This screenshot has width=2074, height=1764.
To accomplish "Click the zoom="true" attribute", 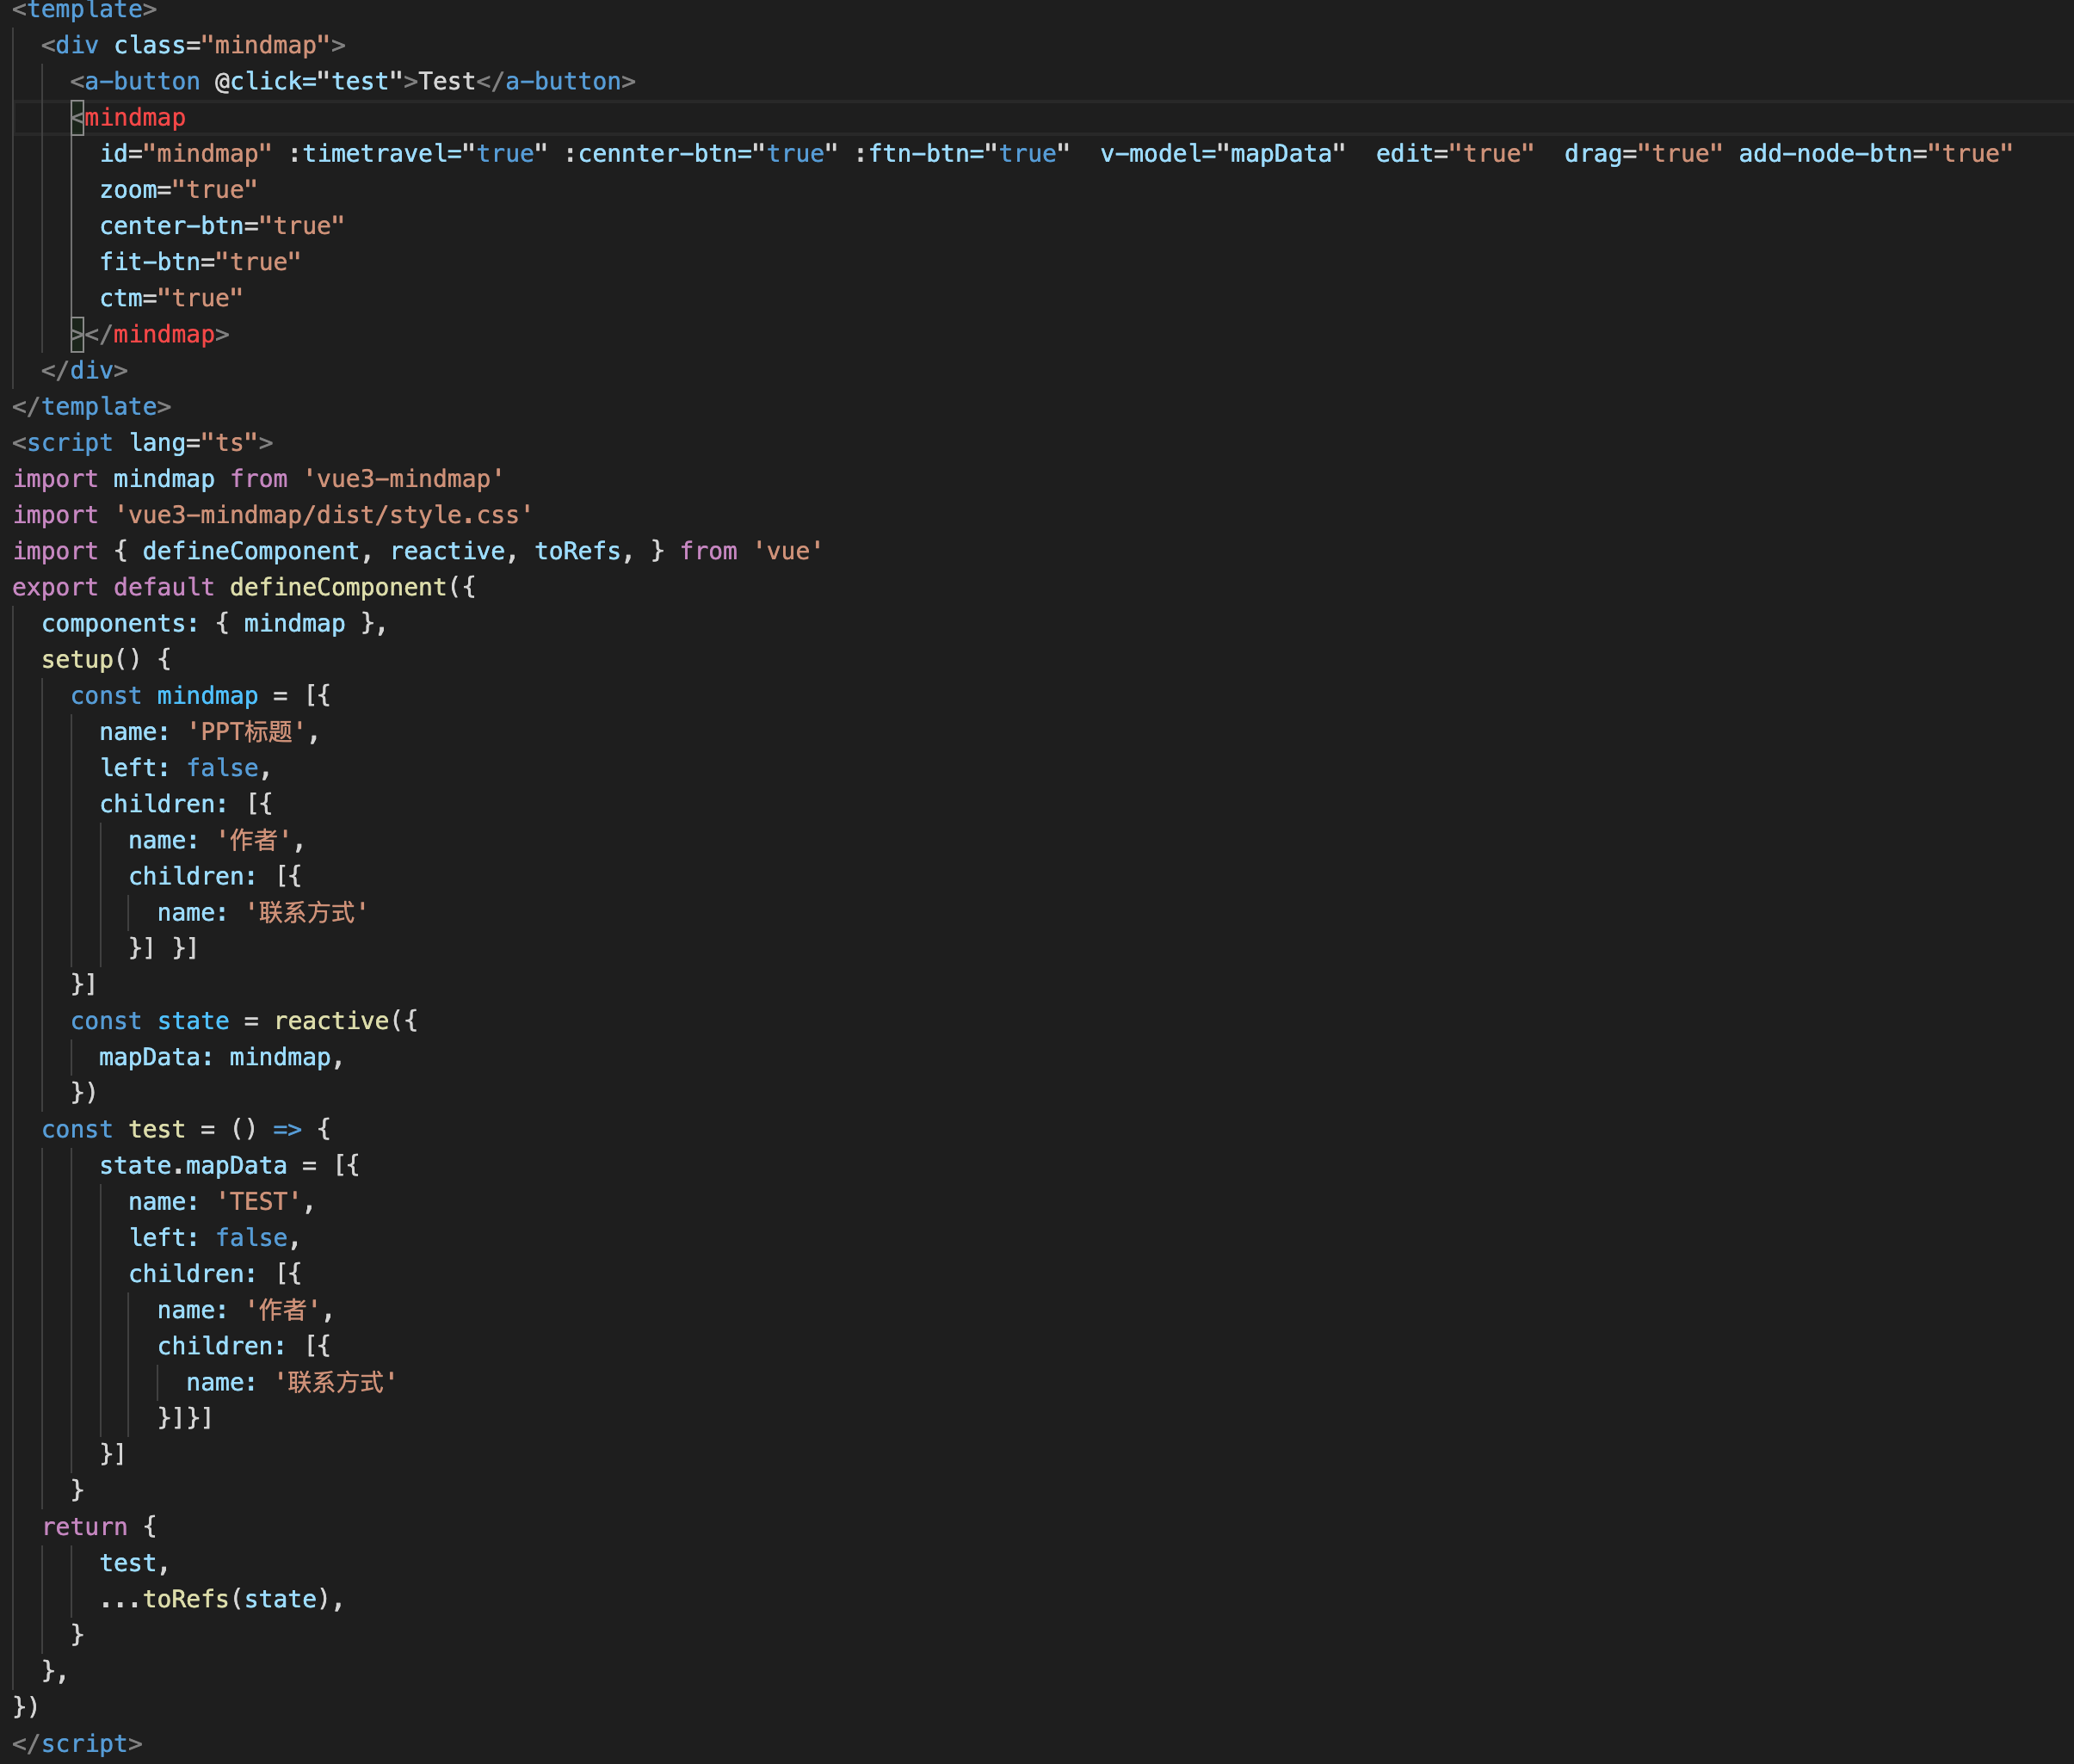I will (x=178, y=189).
